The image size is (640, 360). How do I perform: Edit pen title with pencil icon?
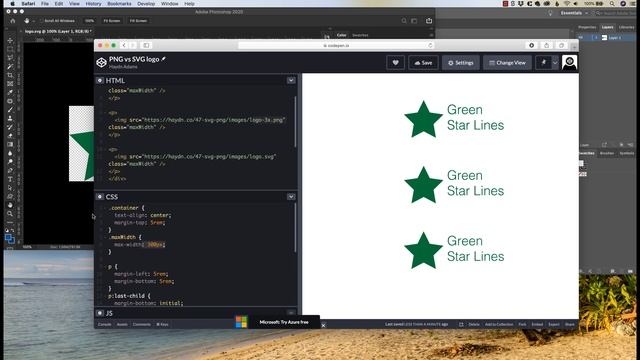(164, 59)
